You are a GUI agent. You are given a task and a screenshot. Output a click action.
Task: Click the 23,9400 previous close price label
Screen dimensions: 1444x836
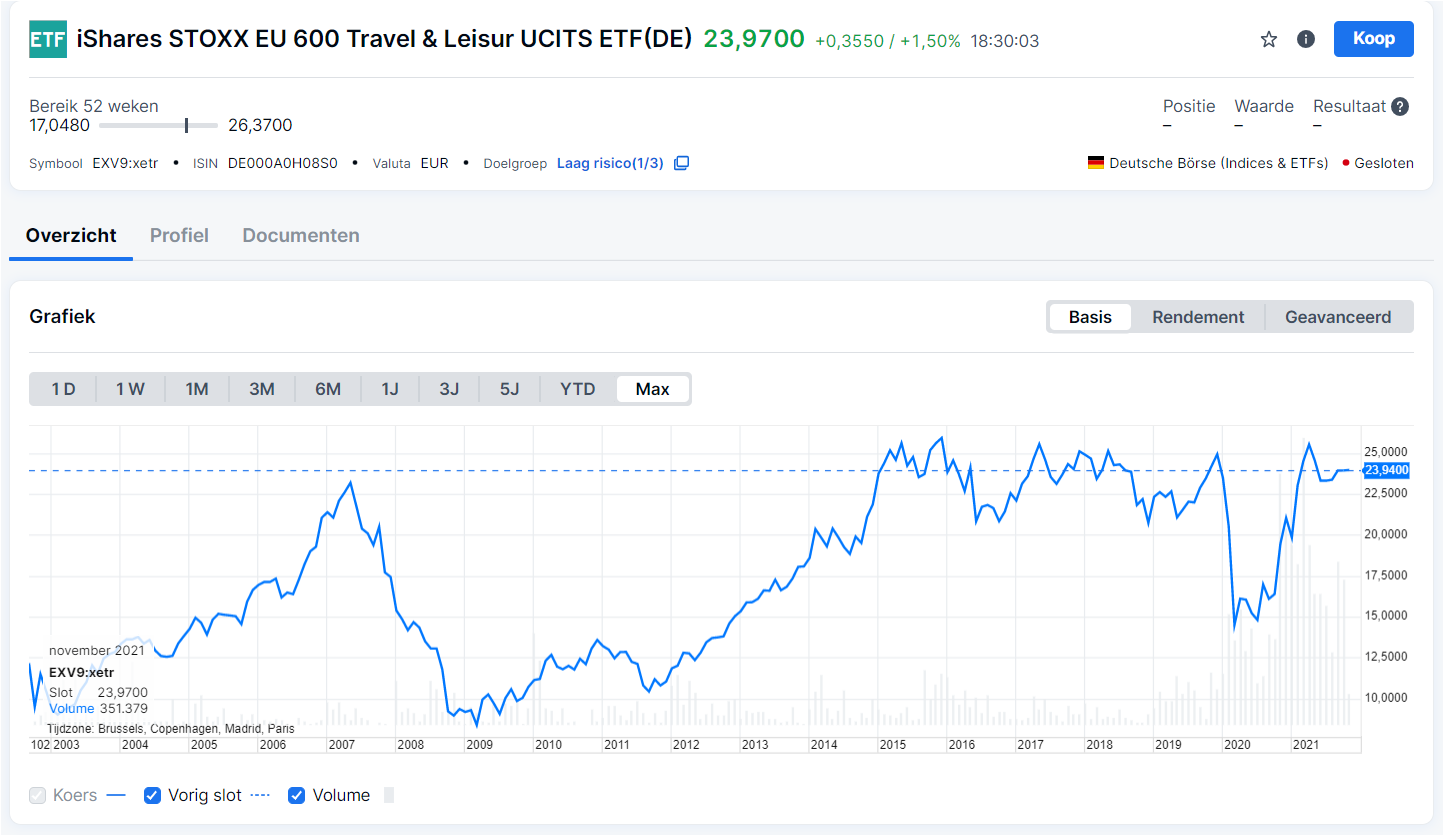click(x=1386, y=470)
